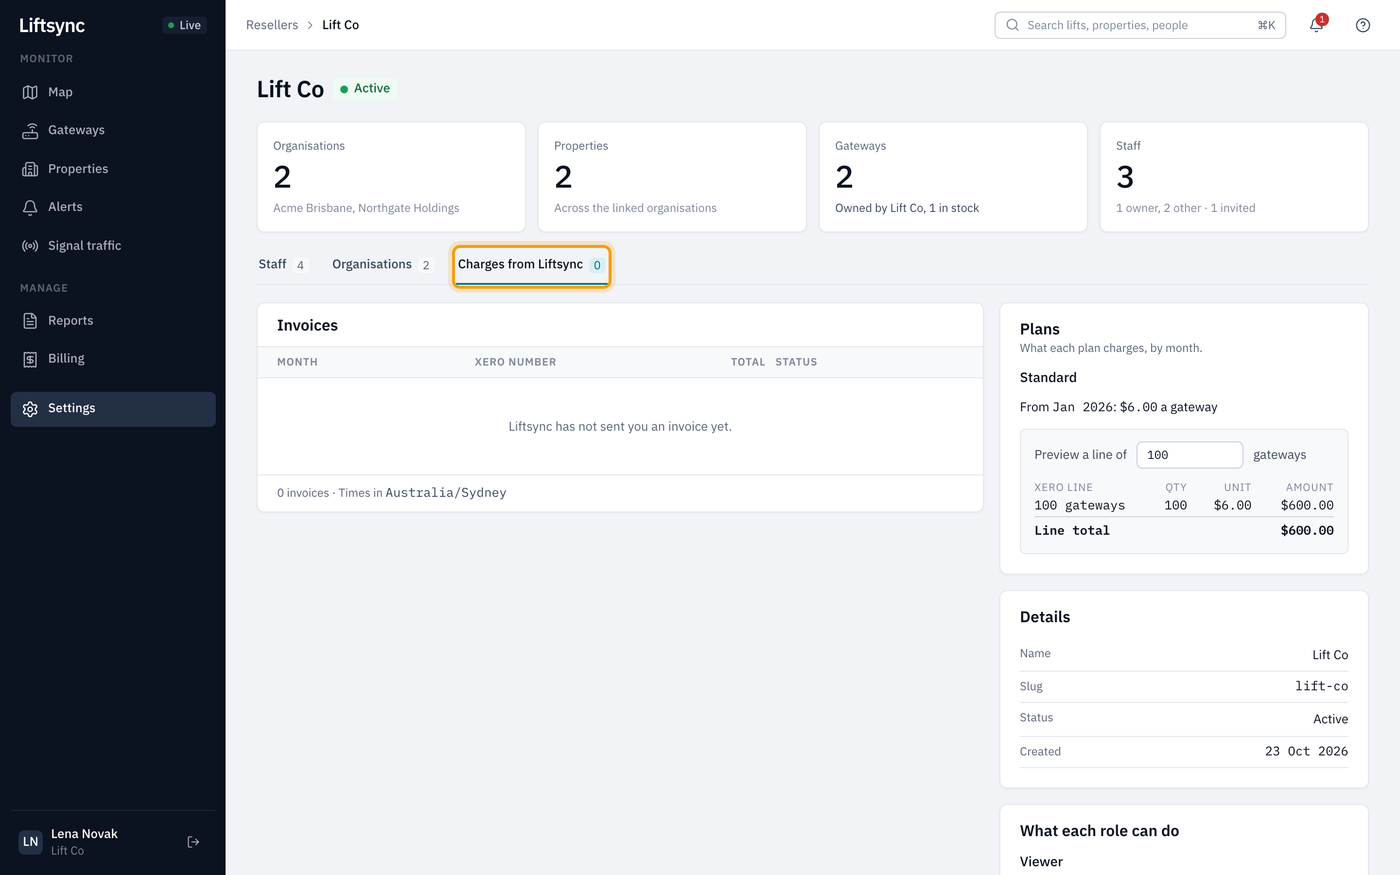
Task: Click the ⌘K shortcut hint
Action: pos(1266,25)
